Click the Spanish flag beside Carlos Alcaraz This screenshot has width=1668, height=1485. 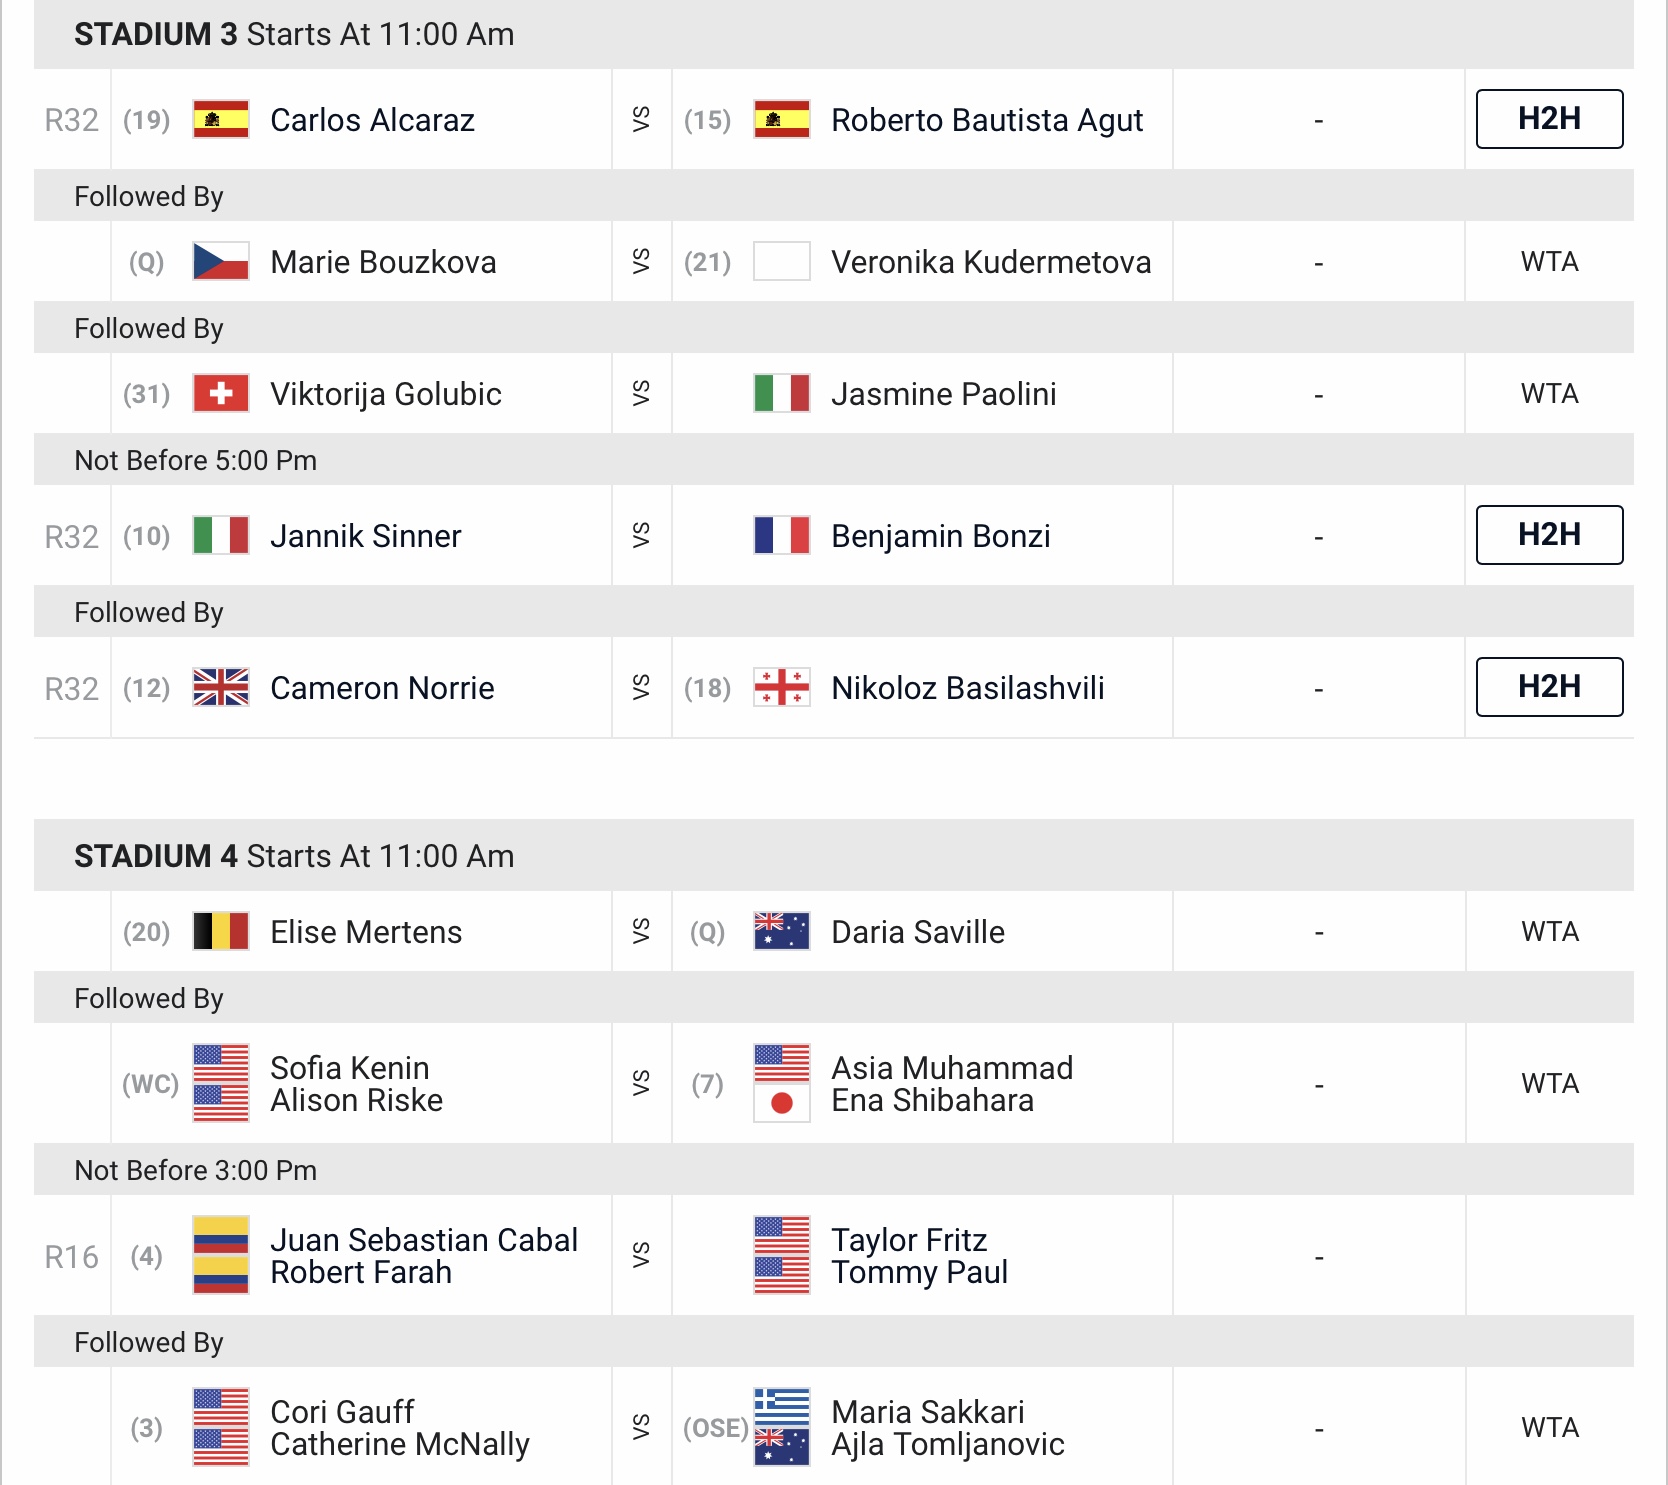click(220, 119)
